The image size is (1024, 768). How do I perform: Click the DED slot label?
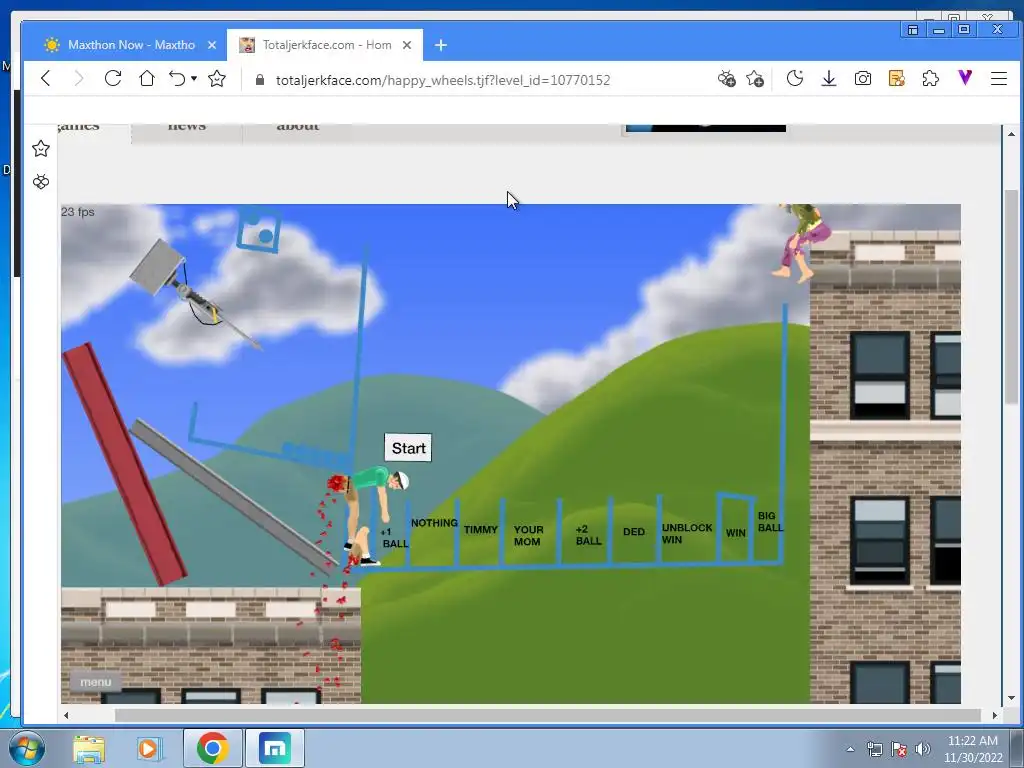tap(633, 532)
